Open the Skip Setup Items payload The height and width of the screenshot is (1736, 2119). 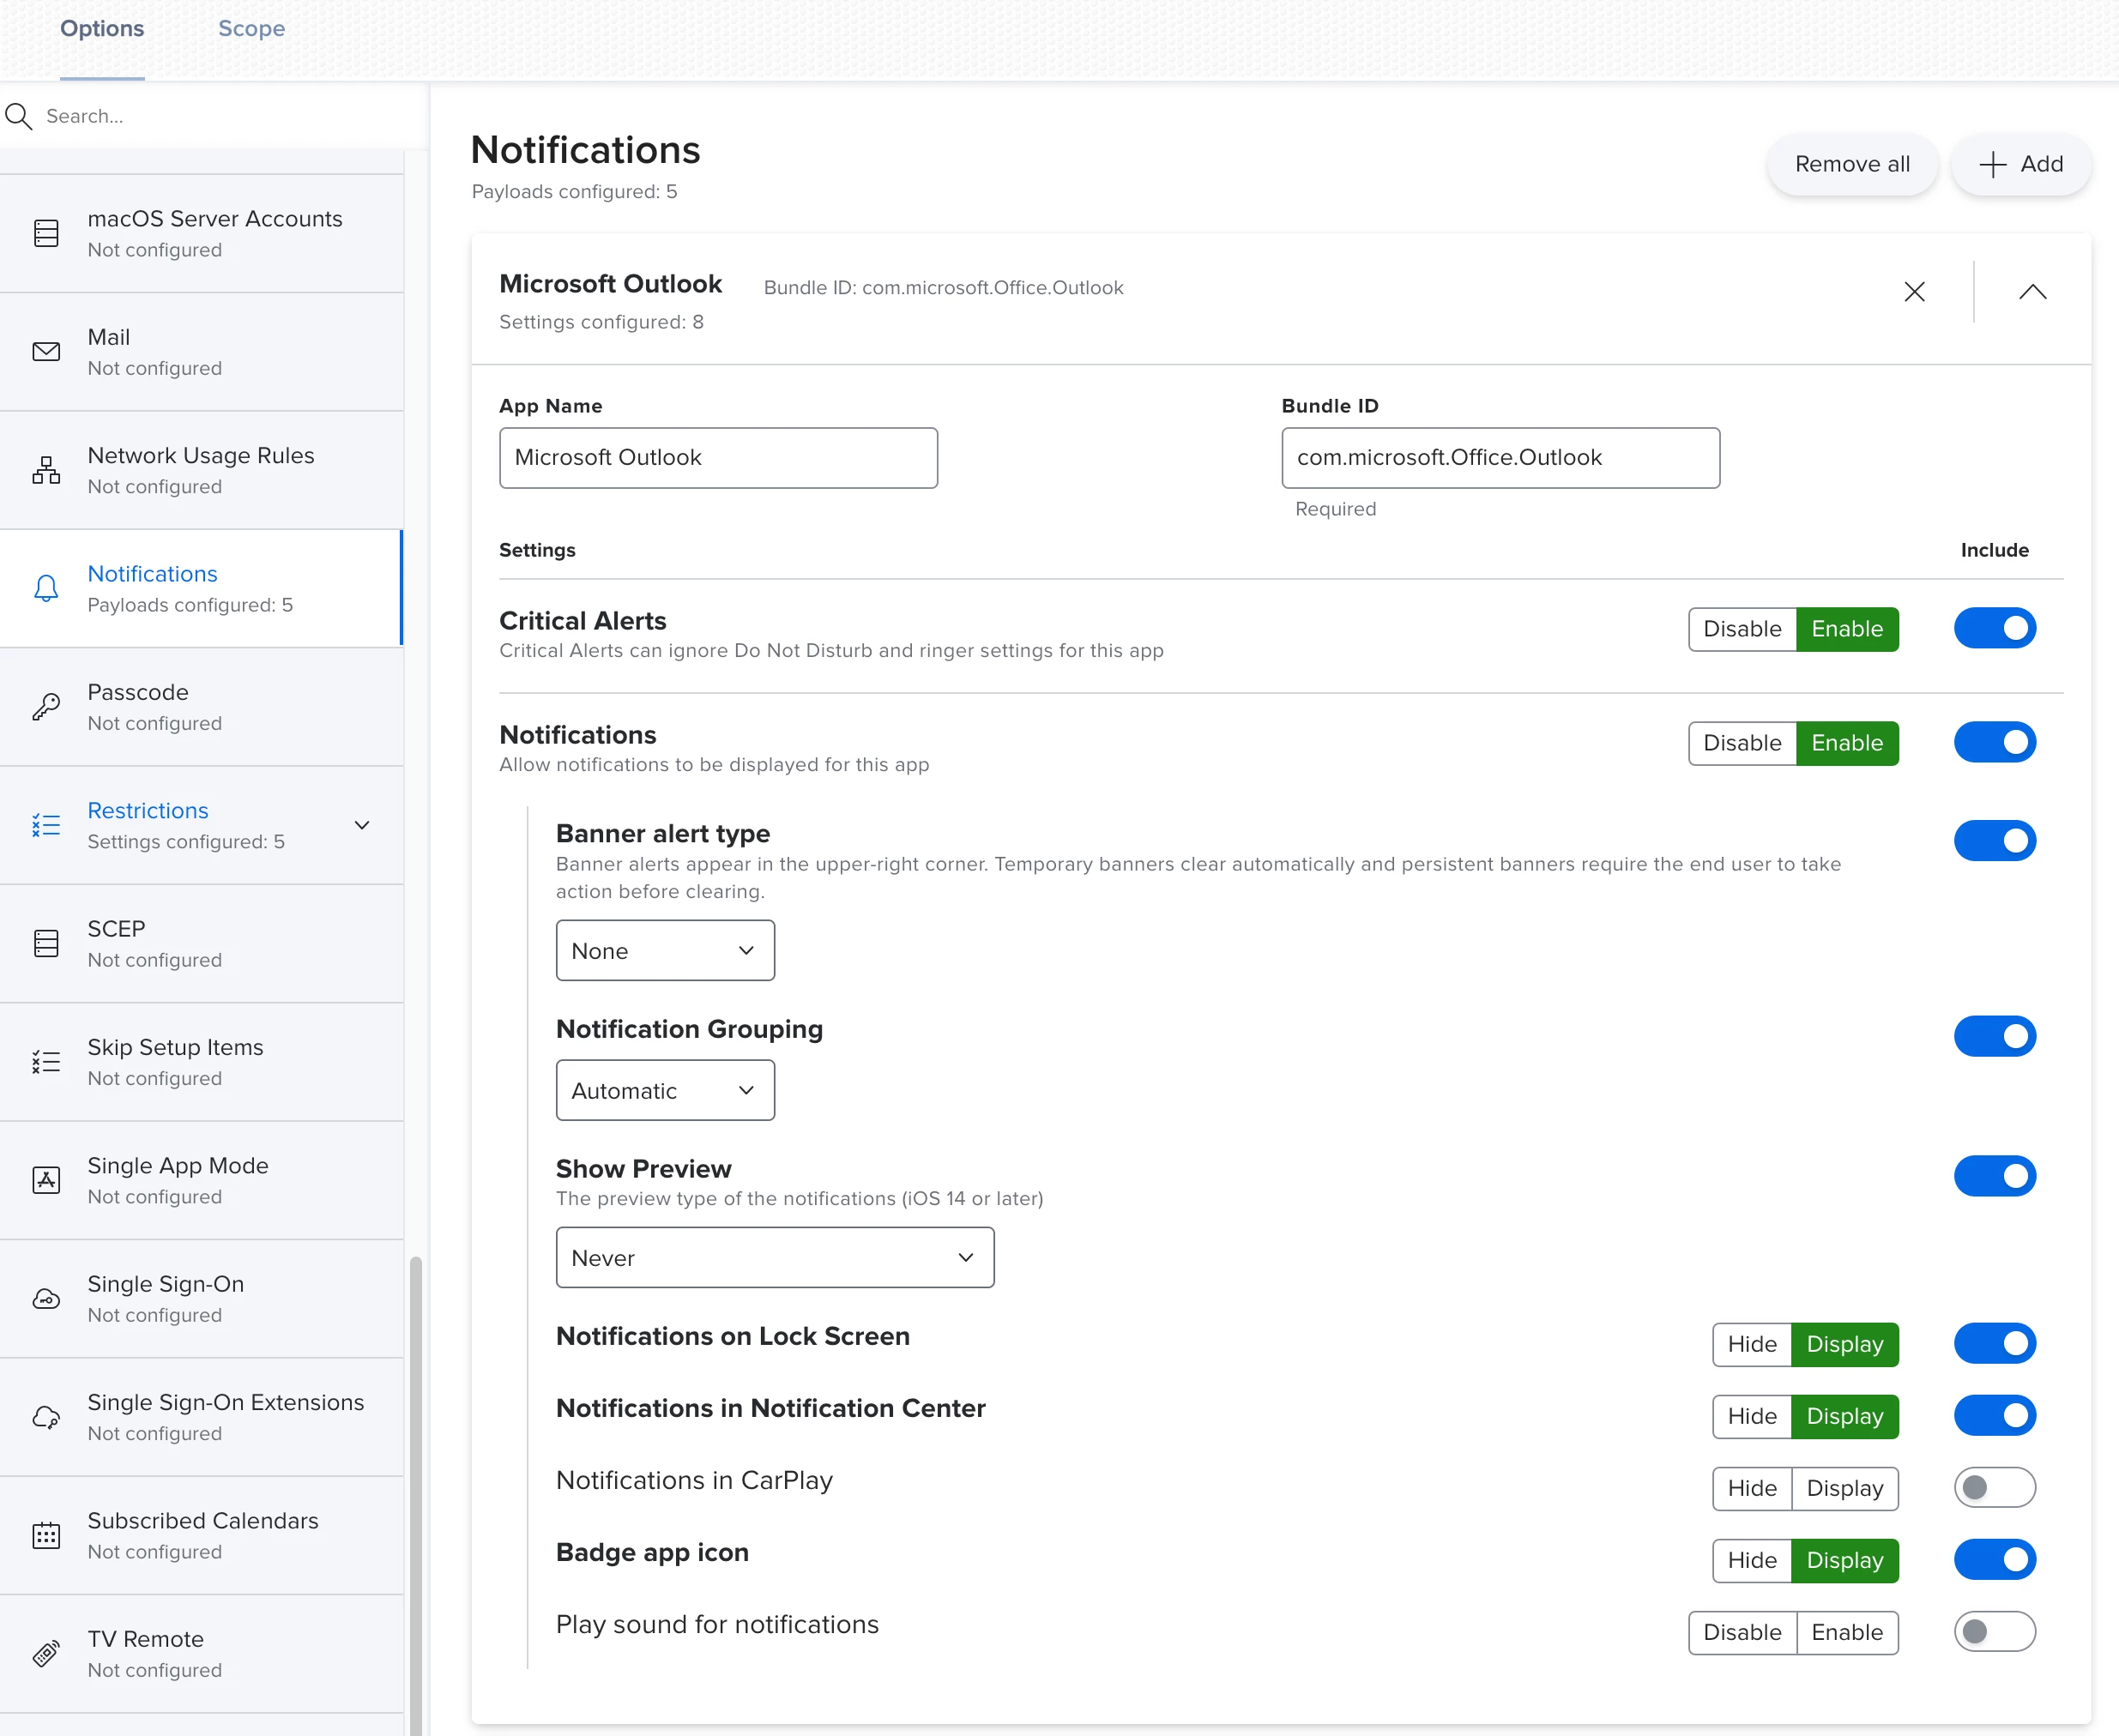point(201,1062)
